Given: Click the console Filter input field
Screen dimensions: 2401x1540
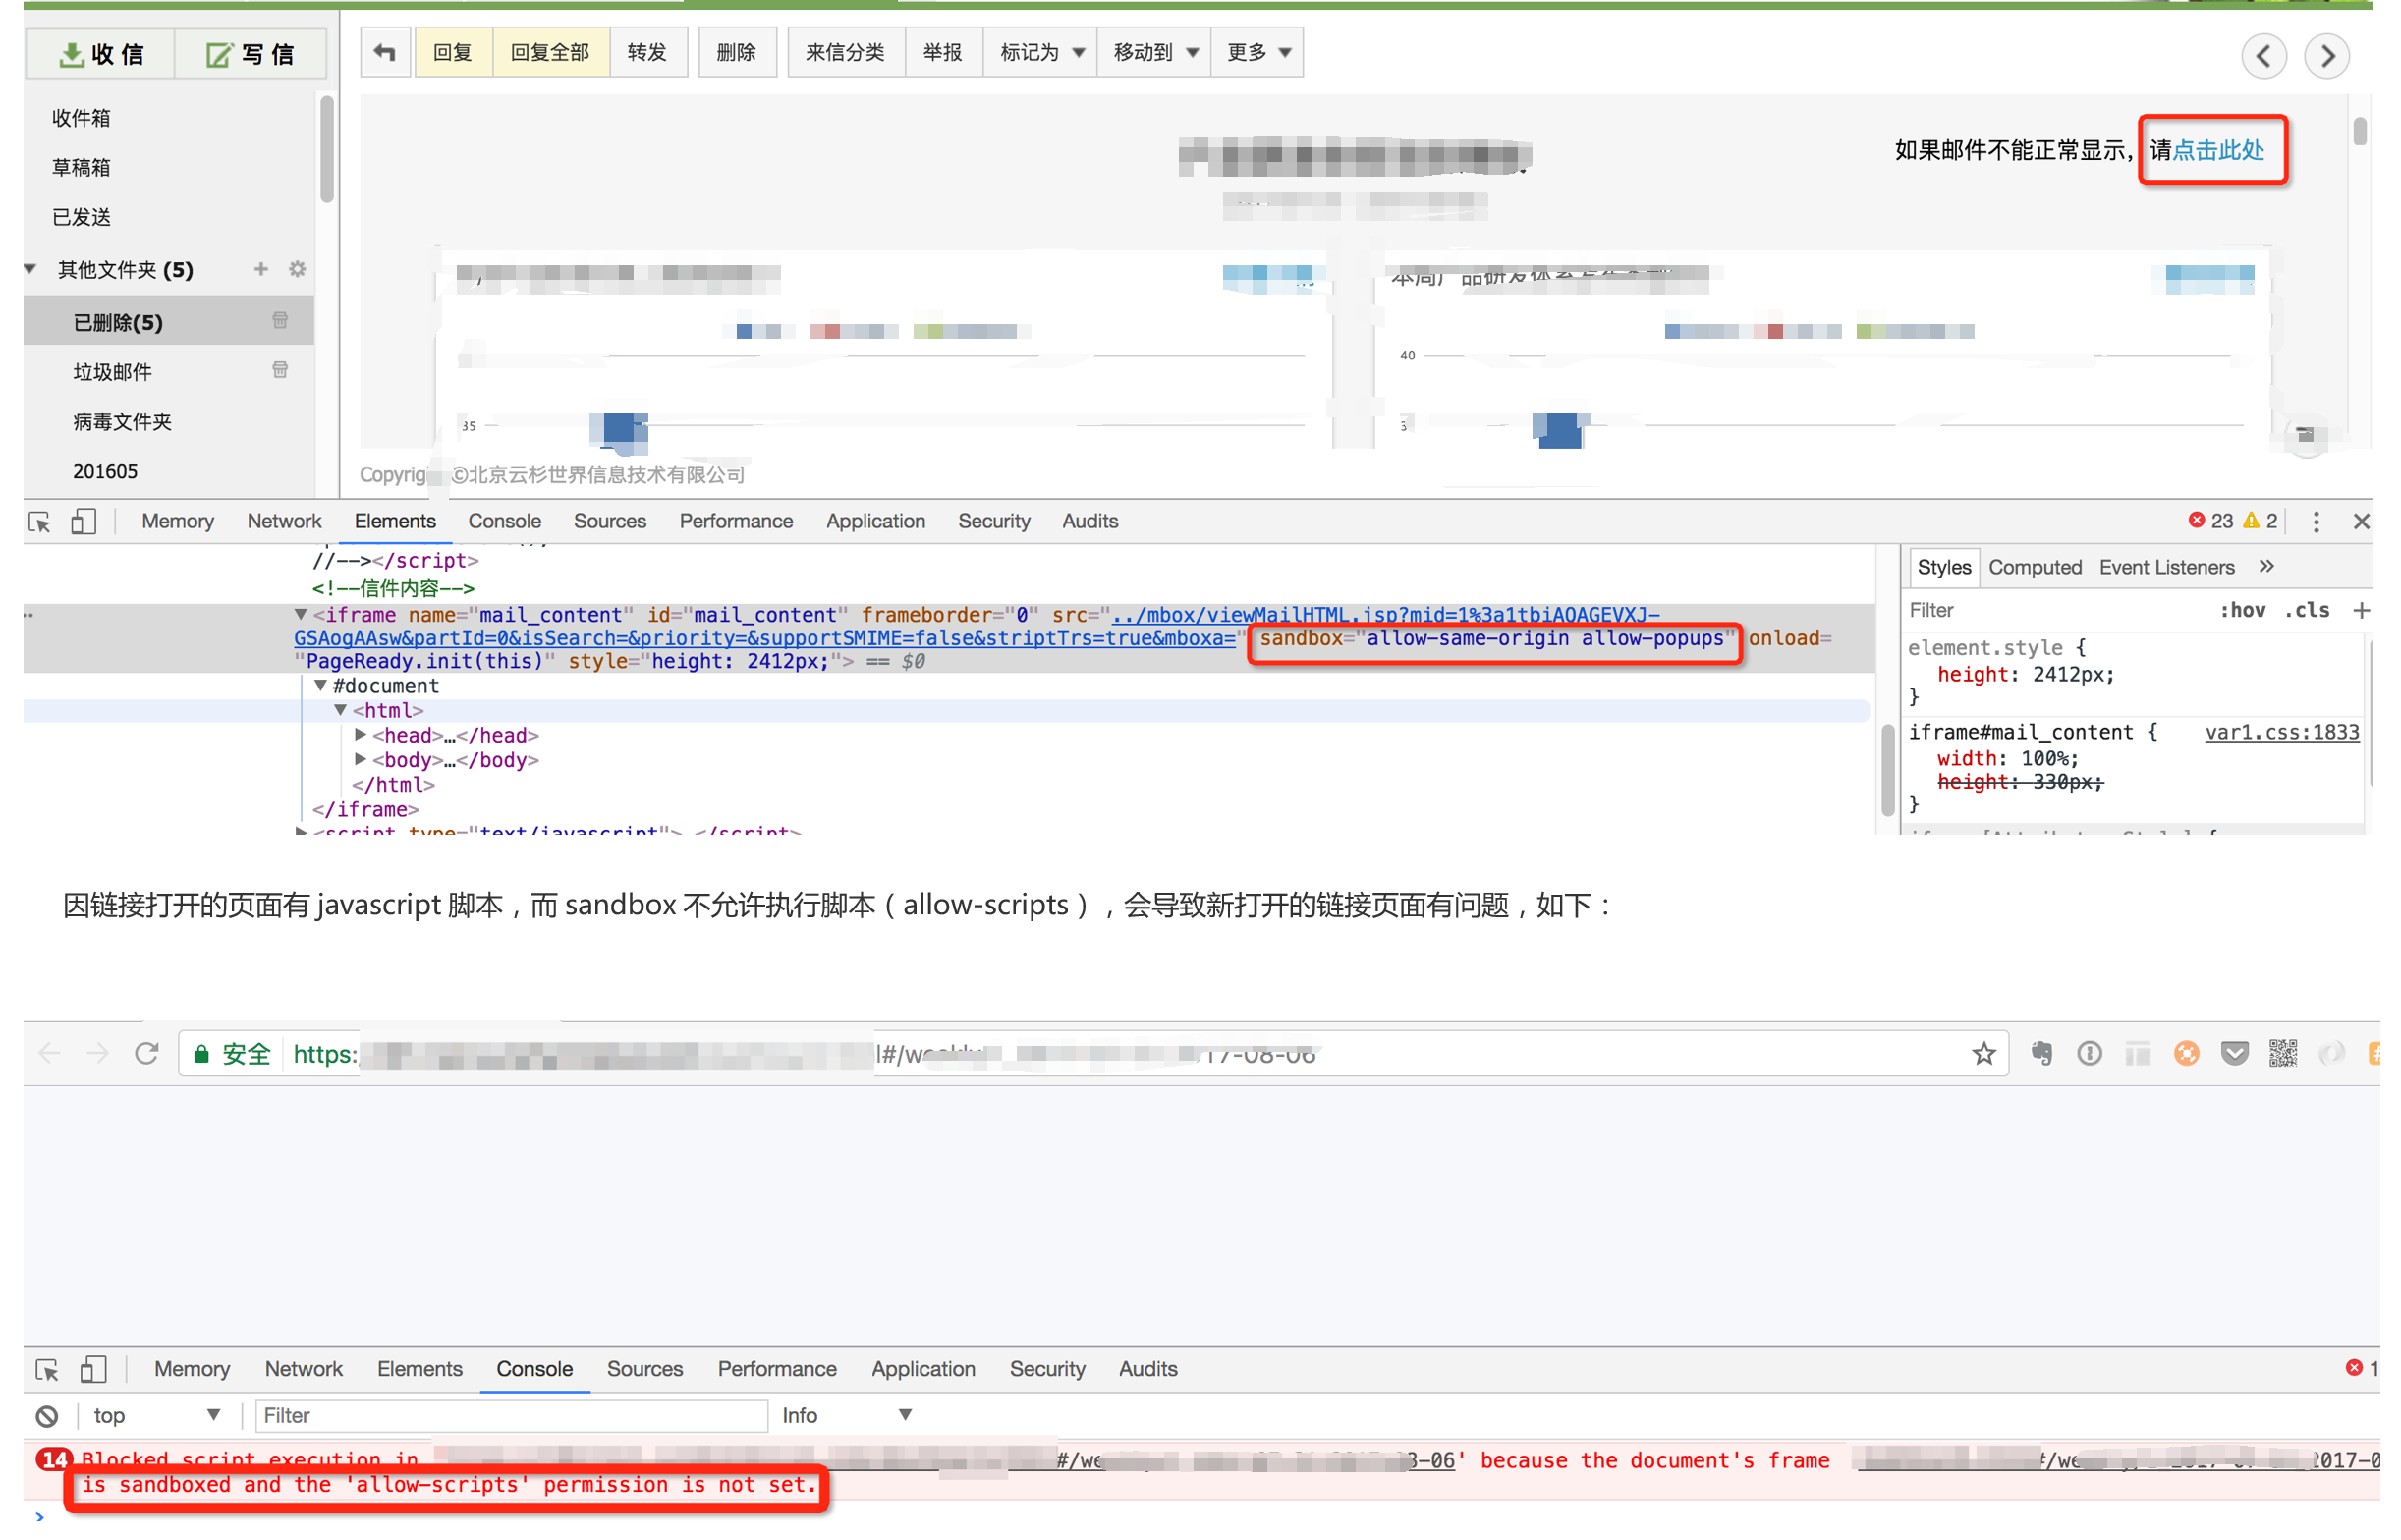Looking at the screenshot, I should (x=510, y=1416).
